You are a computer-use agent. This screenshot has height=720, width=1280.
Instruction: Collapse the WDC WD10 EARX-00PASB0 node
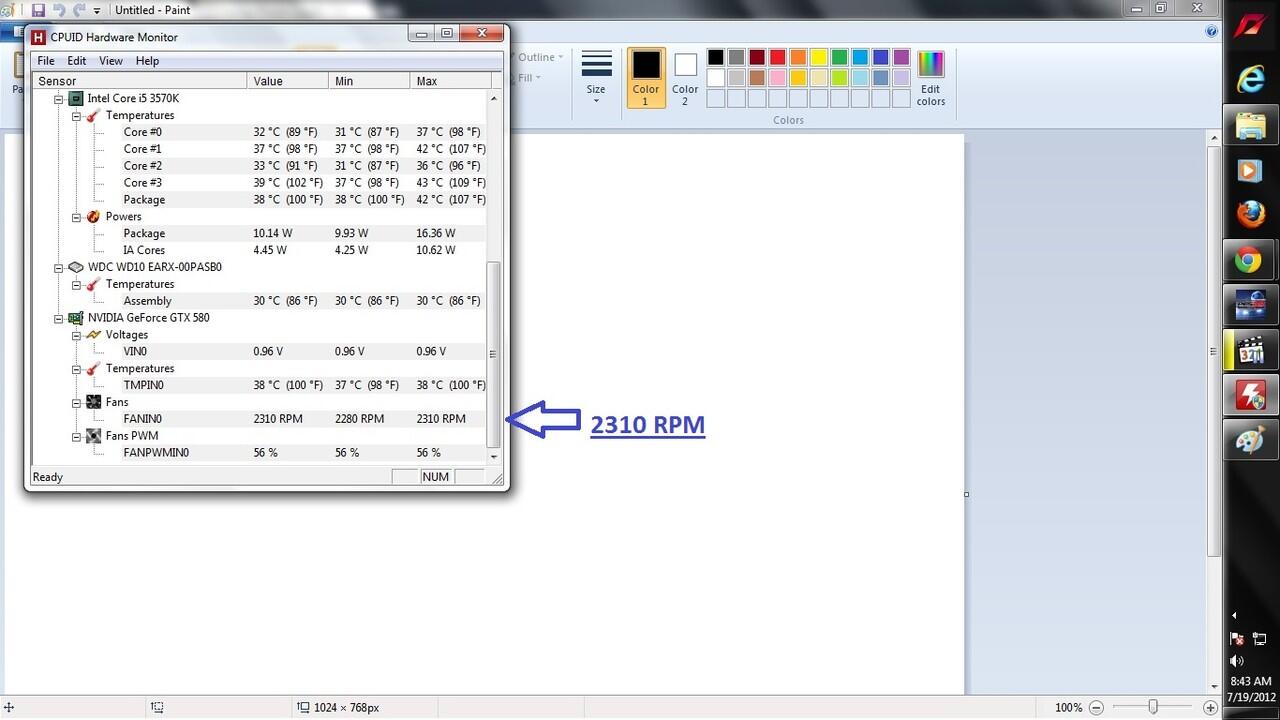(x=59, y=268)
